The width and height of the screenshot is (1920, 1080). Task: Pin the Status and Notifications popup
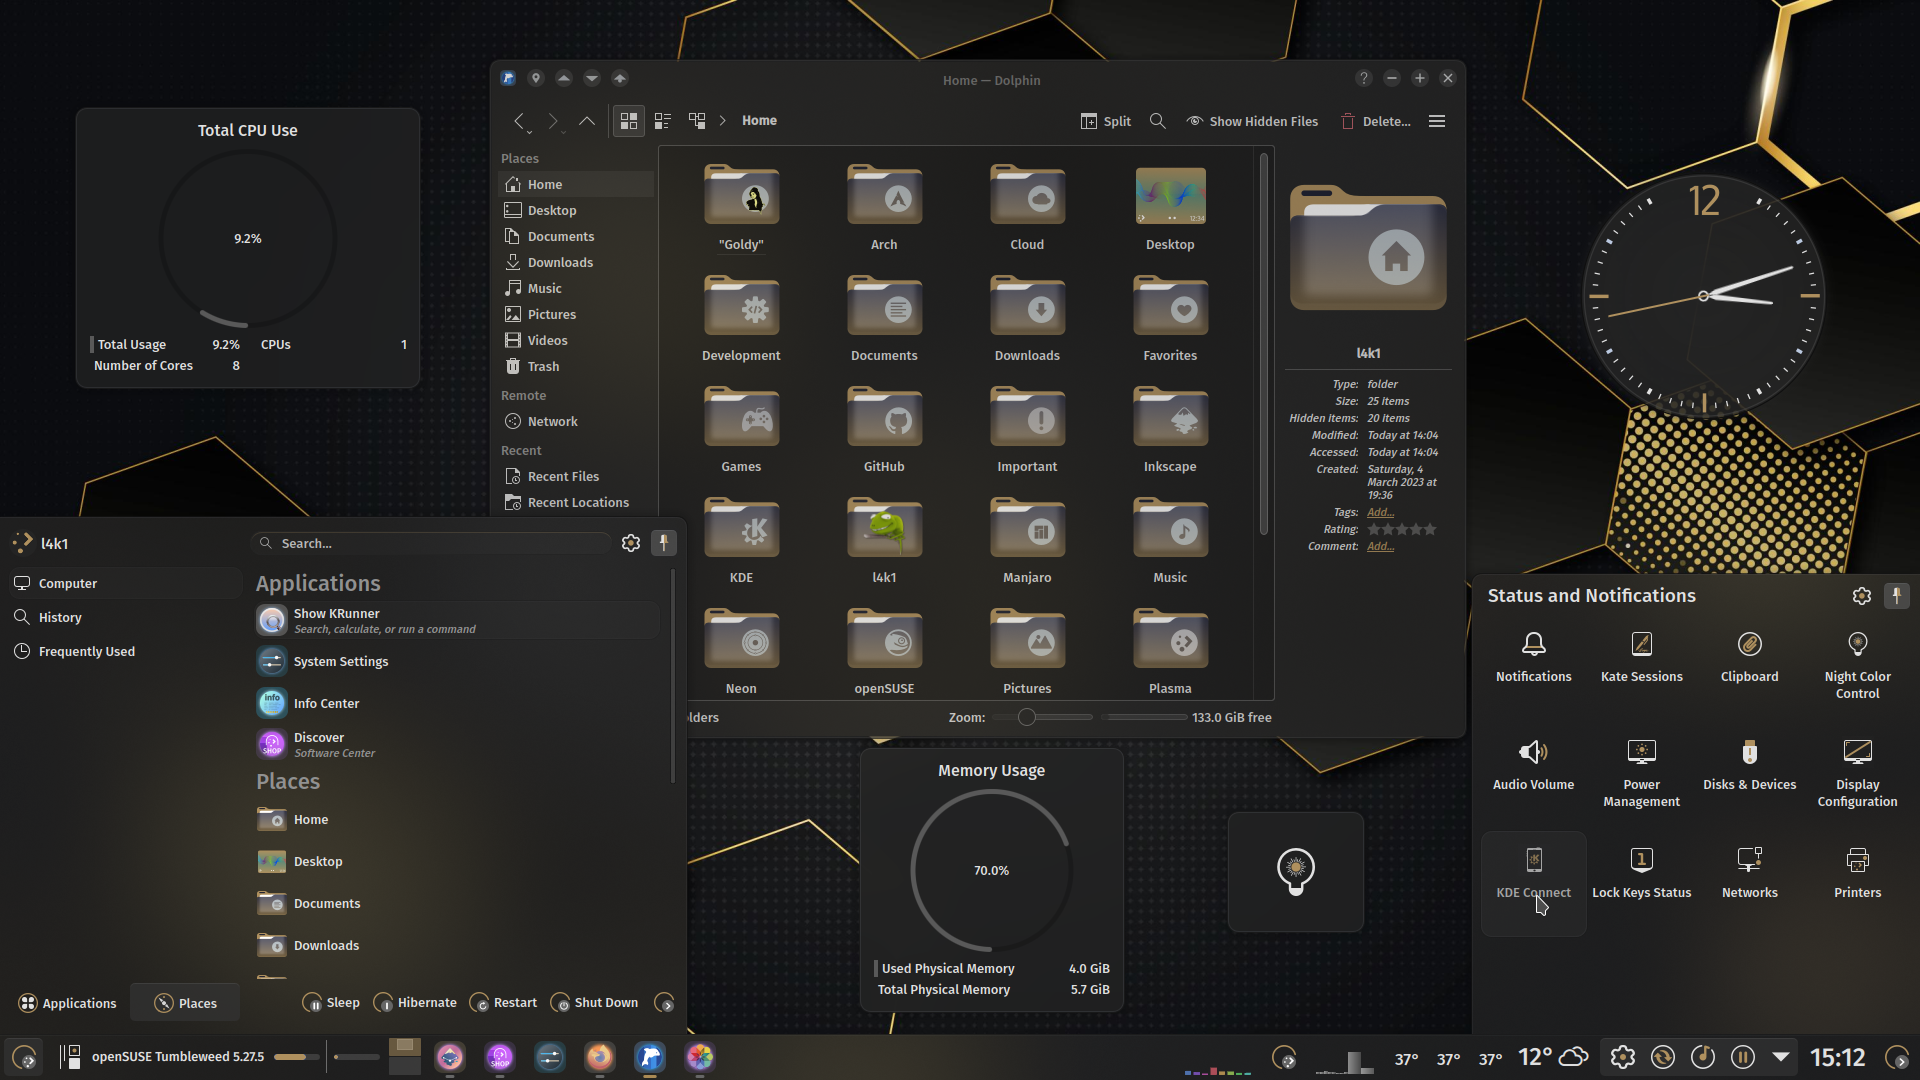click(1897, 596)
